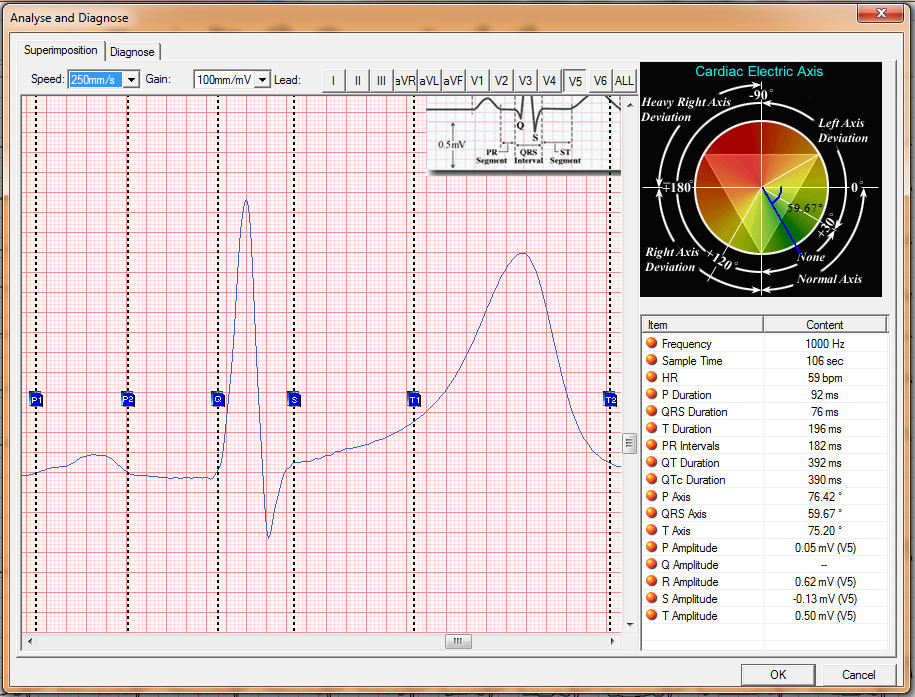Click the Item column header
915x697 pixels.
[x=703, y=325]
